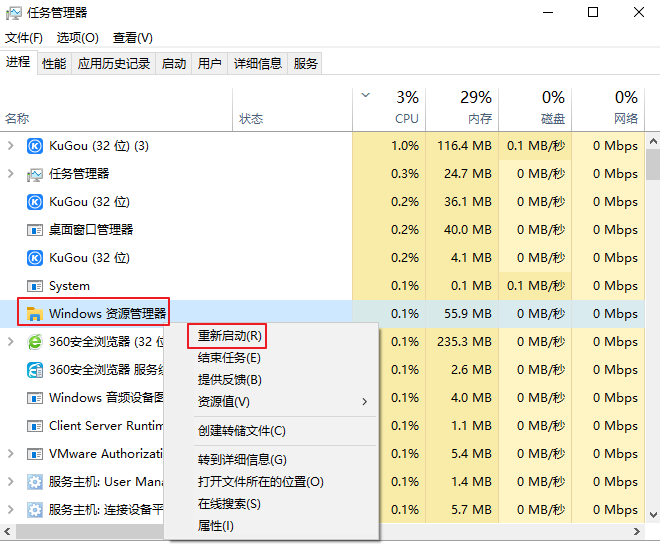Click the 360安全浏览器 process icon
Image resolution: width=660 pixels, height=544 pixels.
34,342
